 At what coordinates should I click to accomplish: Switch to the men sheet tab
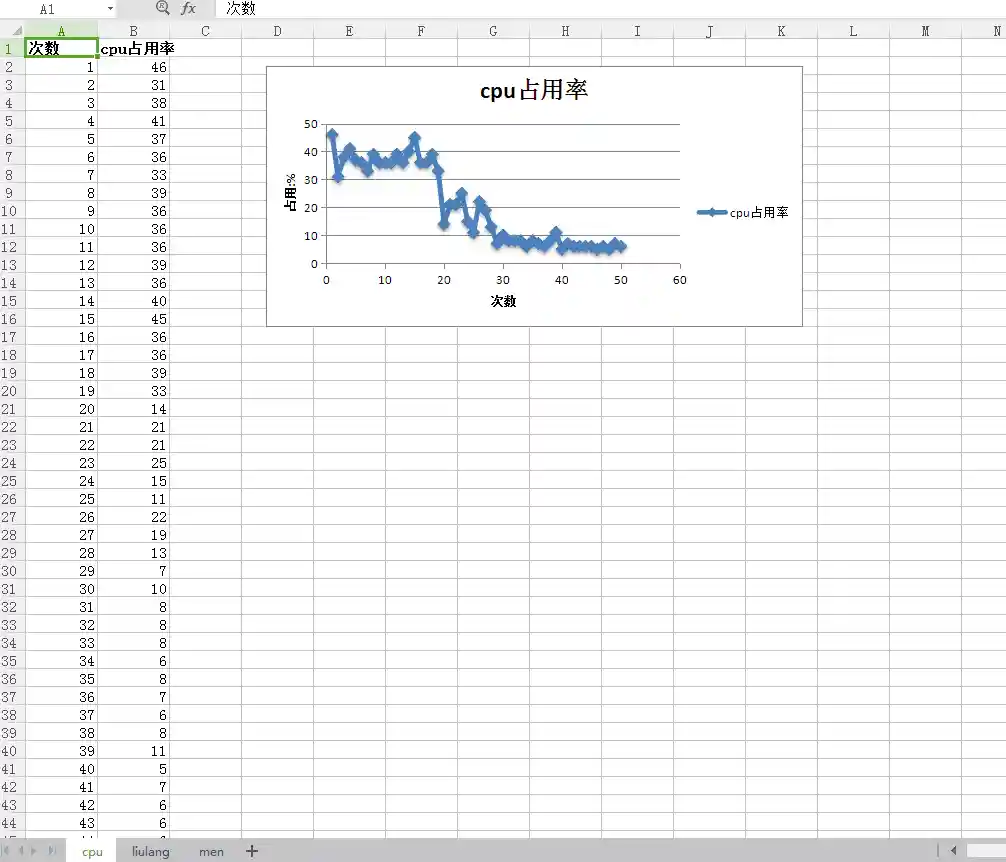(211, 851)
